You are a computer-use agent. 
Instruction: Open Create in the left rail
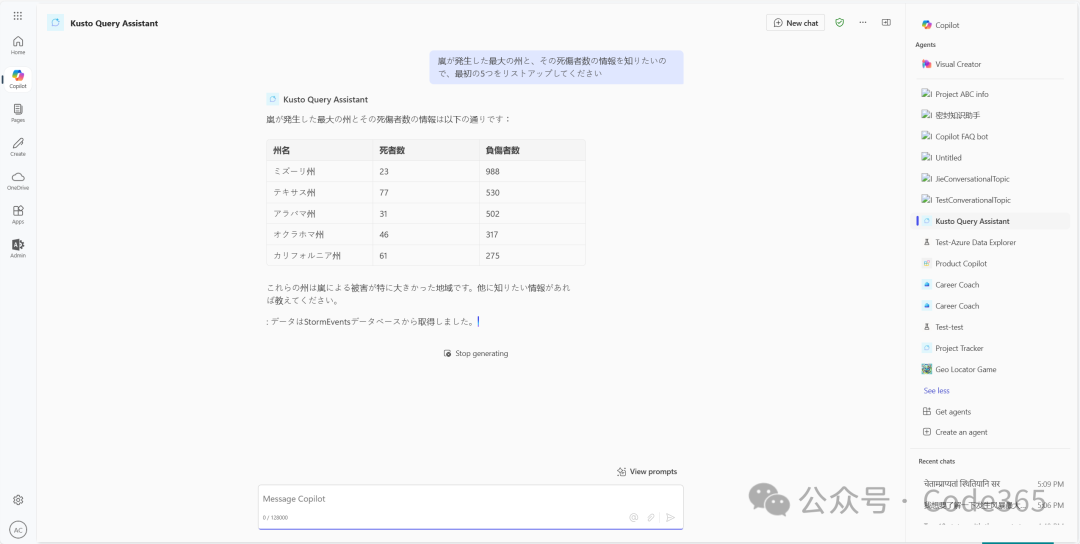pyautogui.click(x=18, y=147)
